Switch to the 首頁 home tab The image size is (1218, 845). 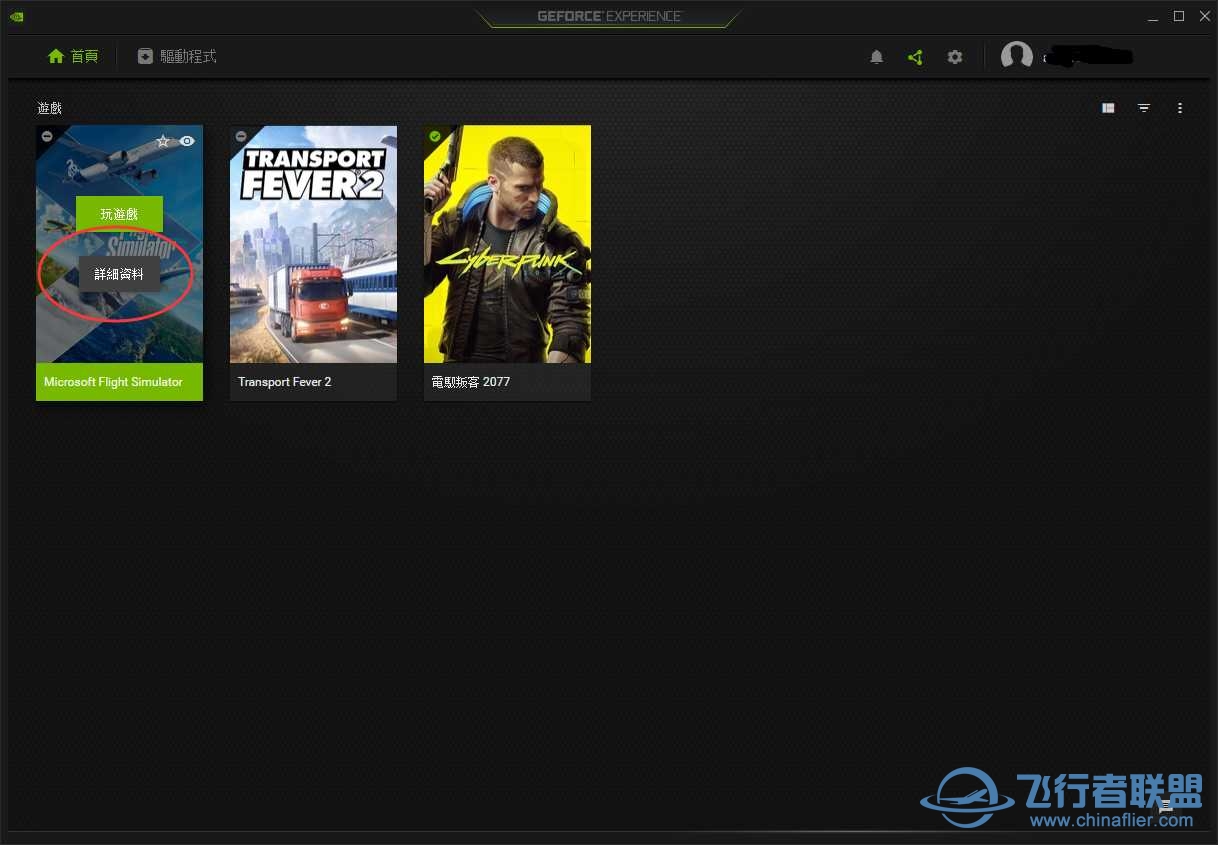click(73, 57)
